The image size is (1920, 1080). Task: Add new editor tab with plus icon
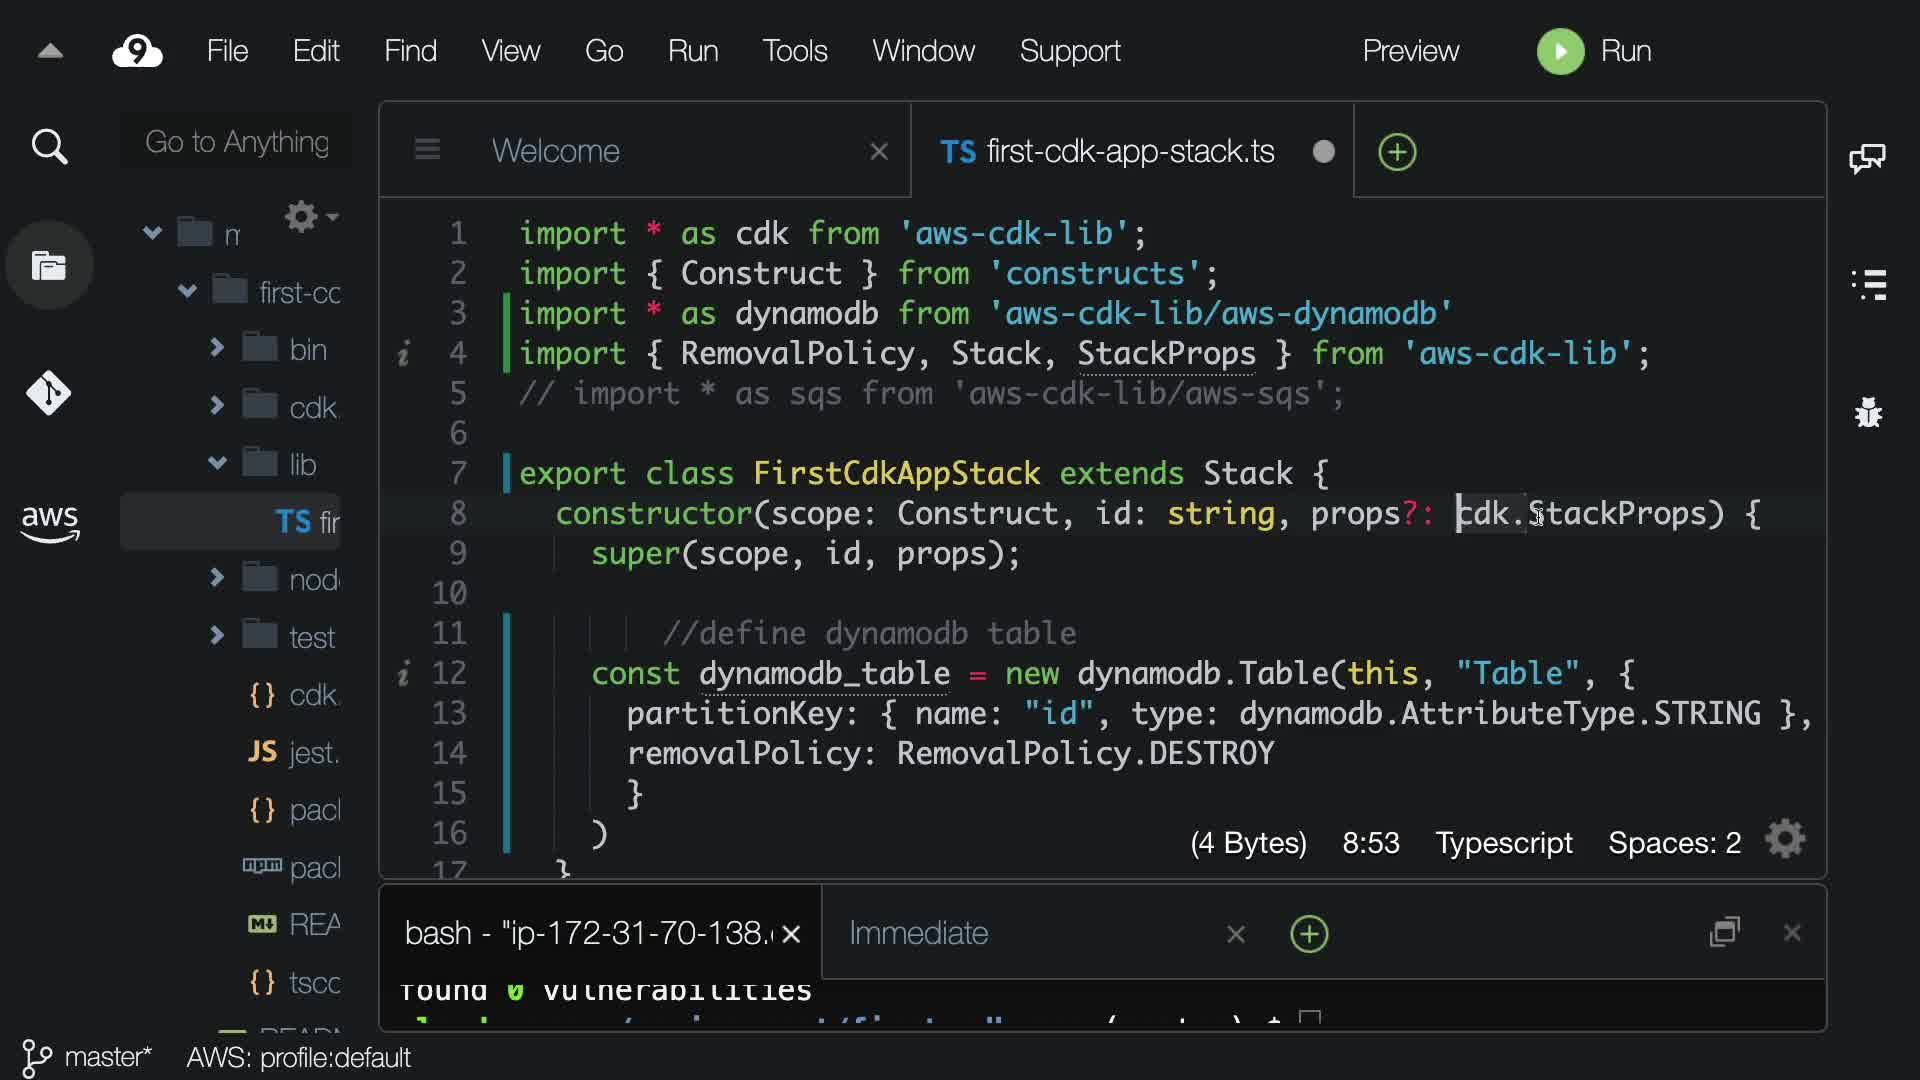[x=1397, y=152]
